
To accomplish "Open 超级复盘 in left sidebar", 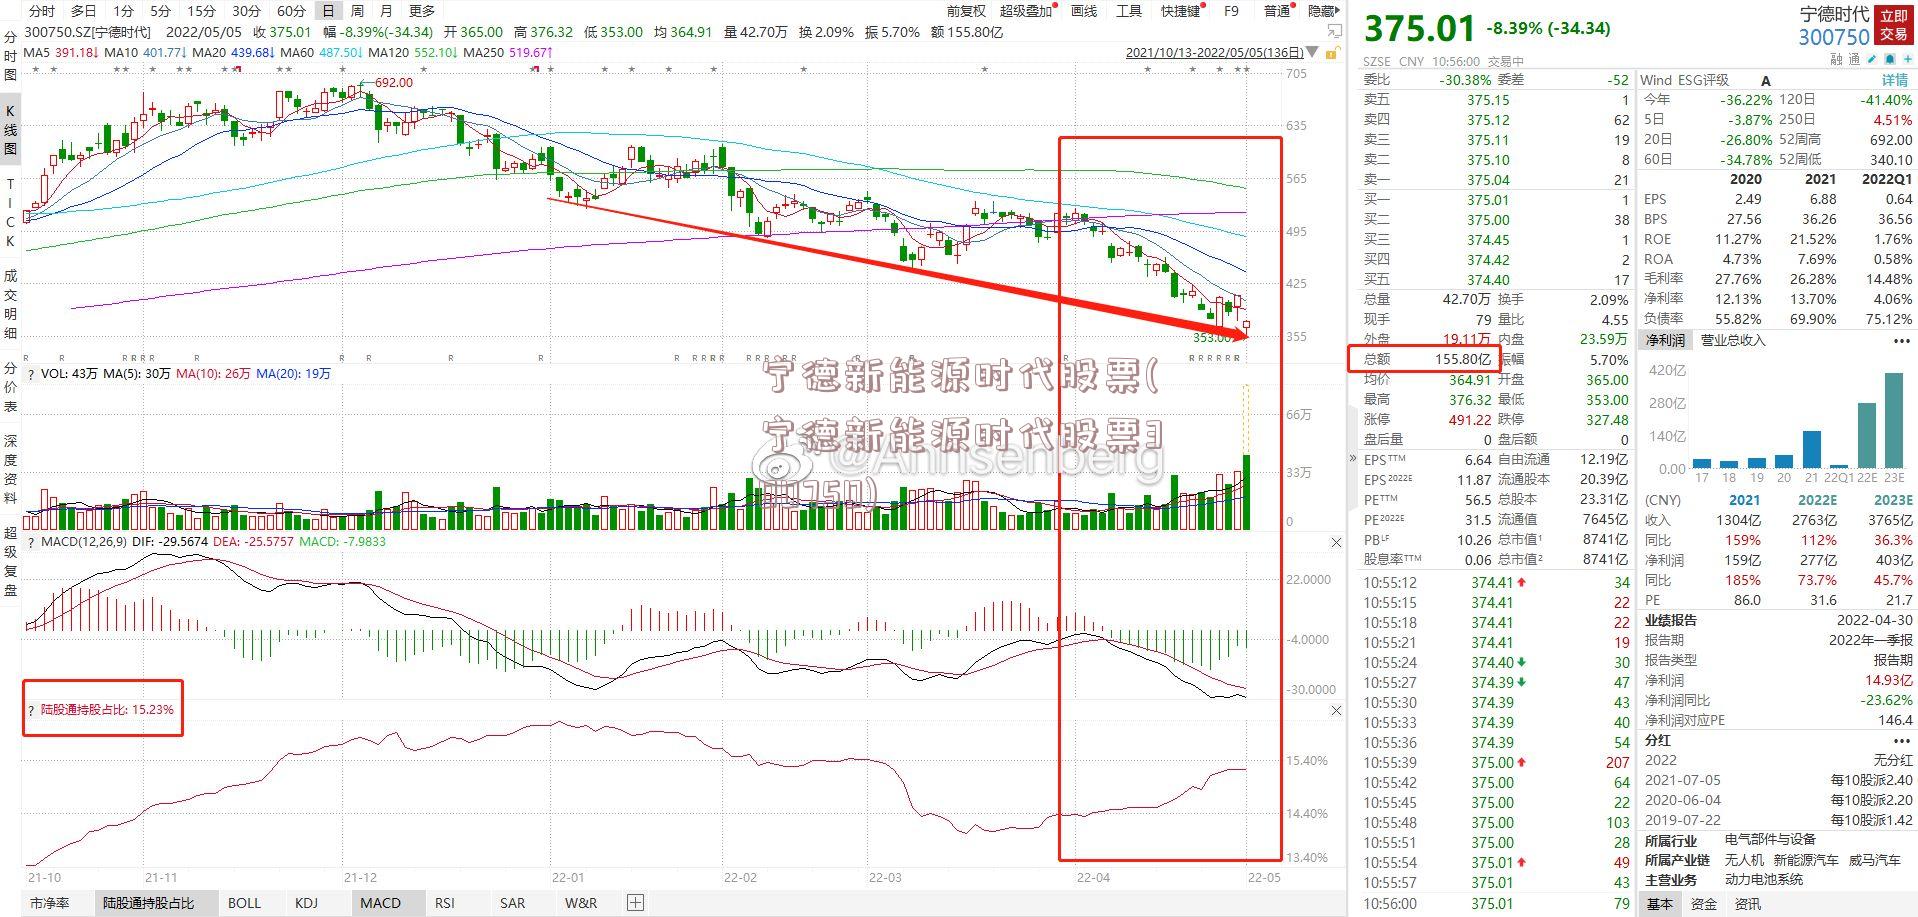I will pos(10,561).
